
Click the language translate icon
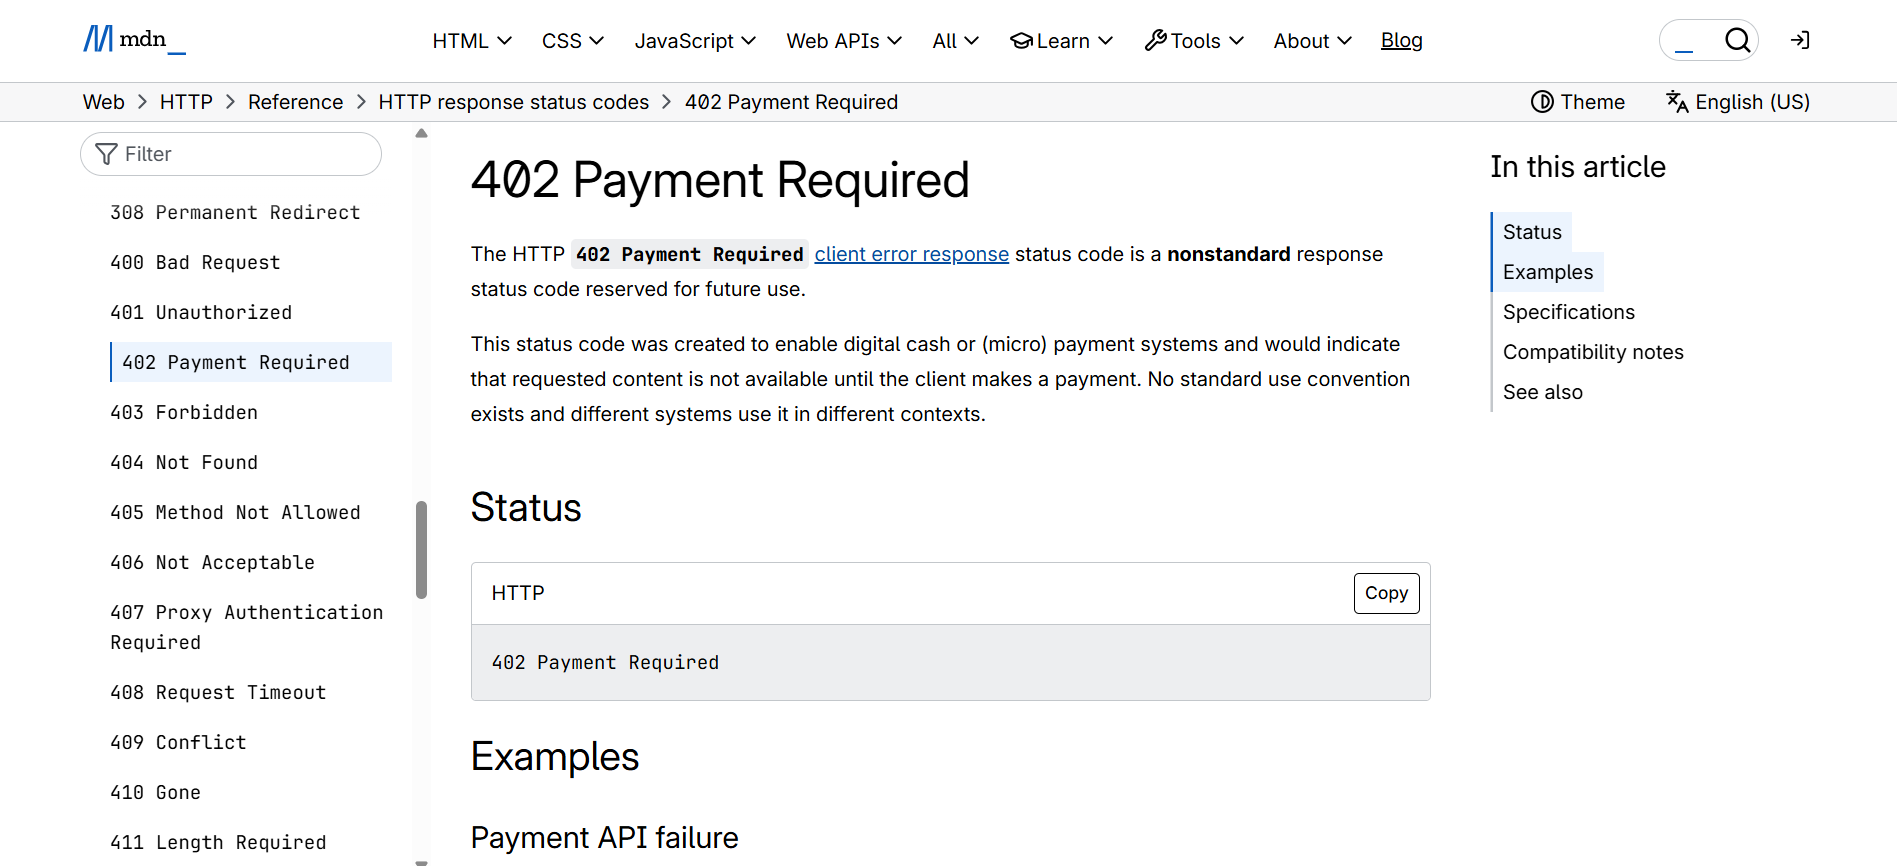pos(1677,102)
